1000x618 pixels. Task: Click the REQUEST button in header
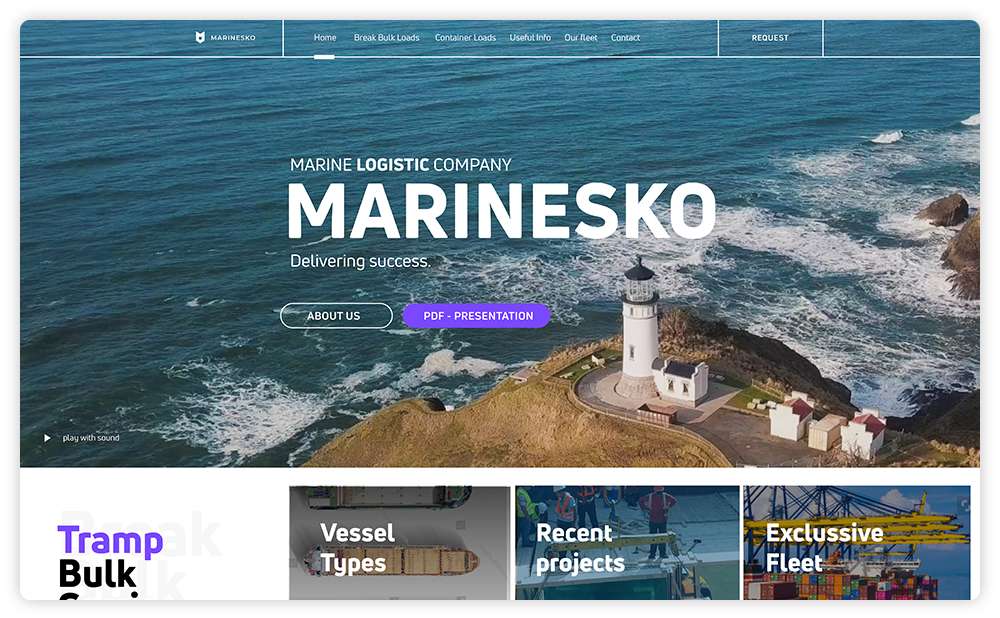(x=770, y=38)
